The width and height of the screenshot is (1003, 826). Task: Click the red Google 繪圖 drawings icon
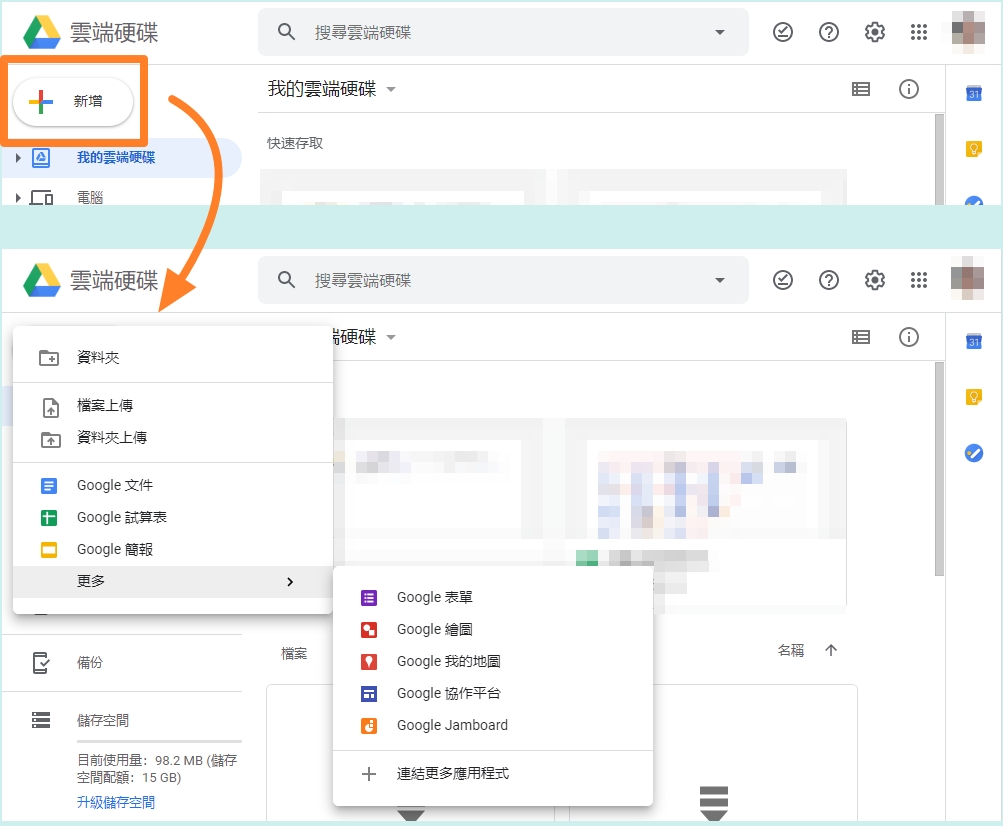[x=369, y=630]
